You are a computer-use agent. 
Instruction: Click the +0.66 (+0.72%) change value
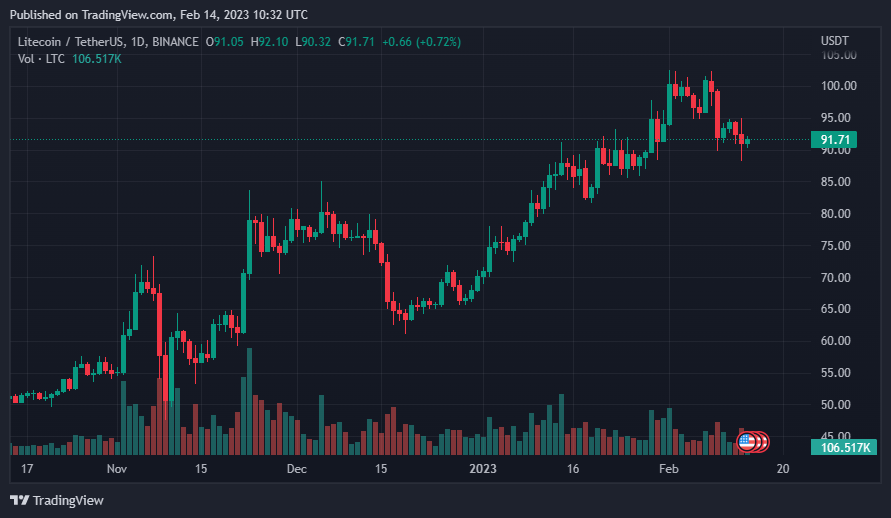[x=421, y=42]
